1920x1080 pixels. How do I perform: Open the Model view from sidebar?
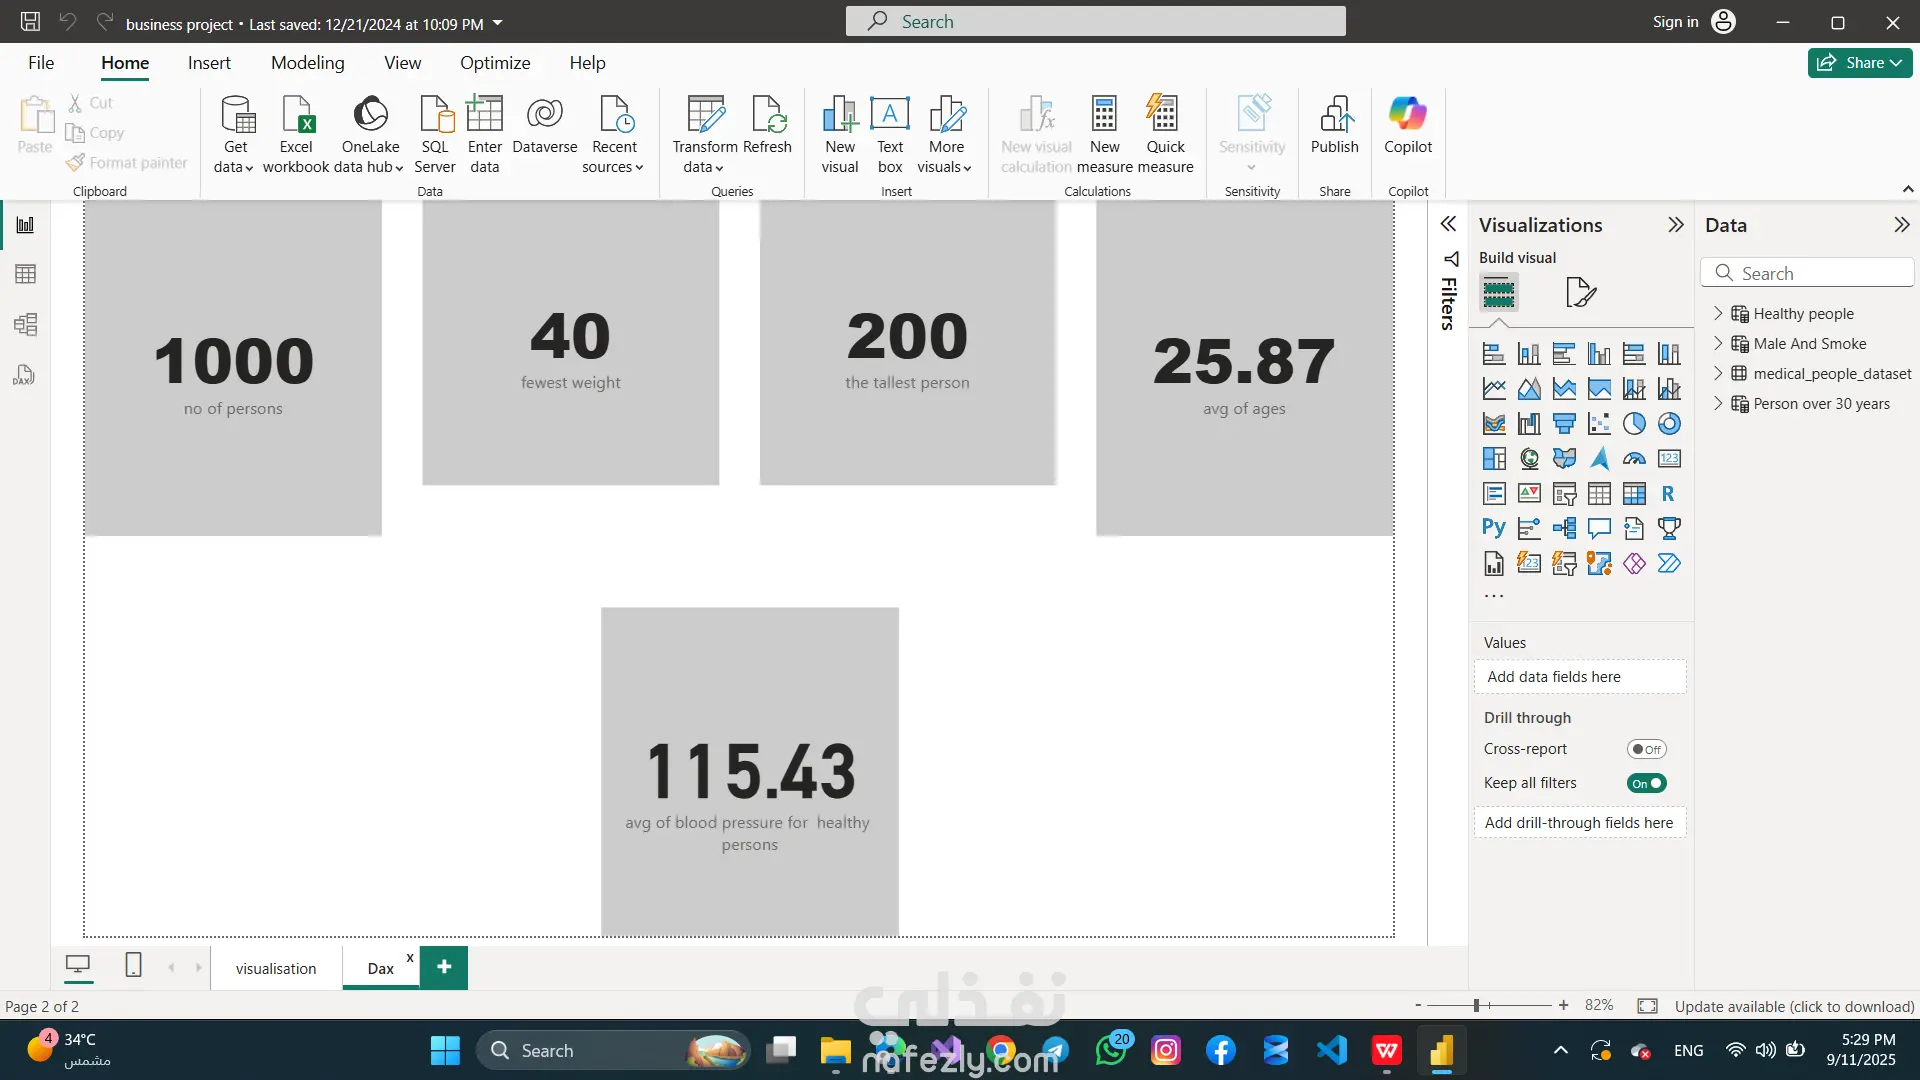pos(26,324)
